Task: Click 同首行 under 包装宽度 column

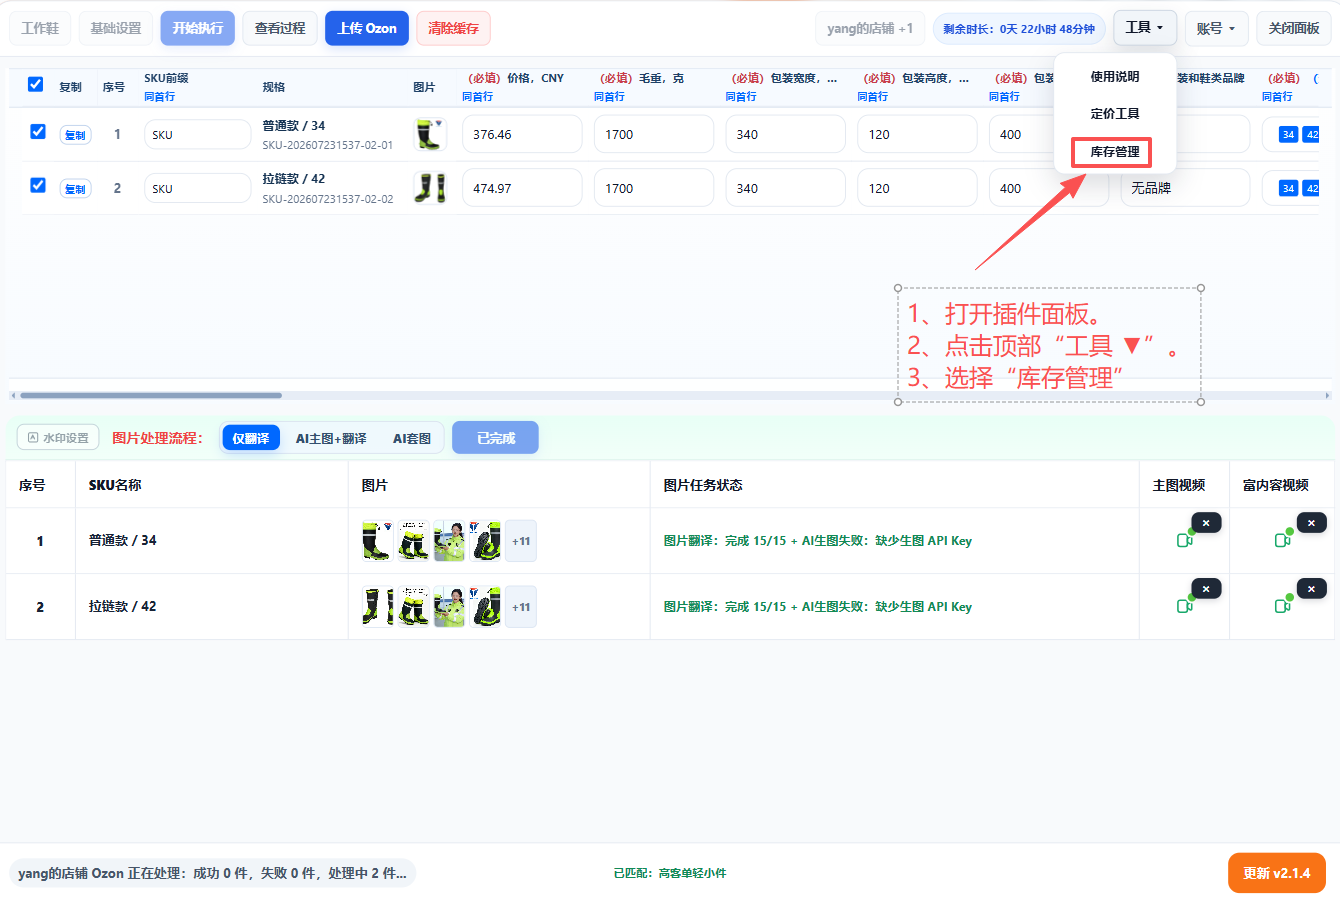Action: (741, 97)
